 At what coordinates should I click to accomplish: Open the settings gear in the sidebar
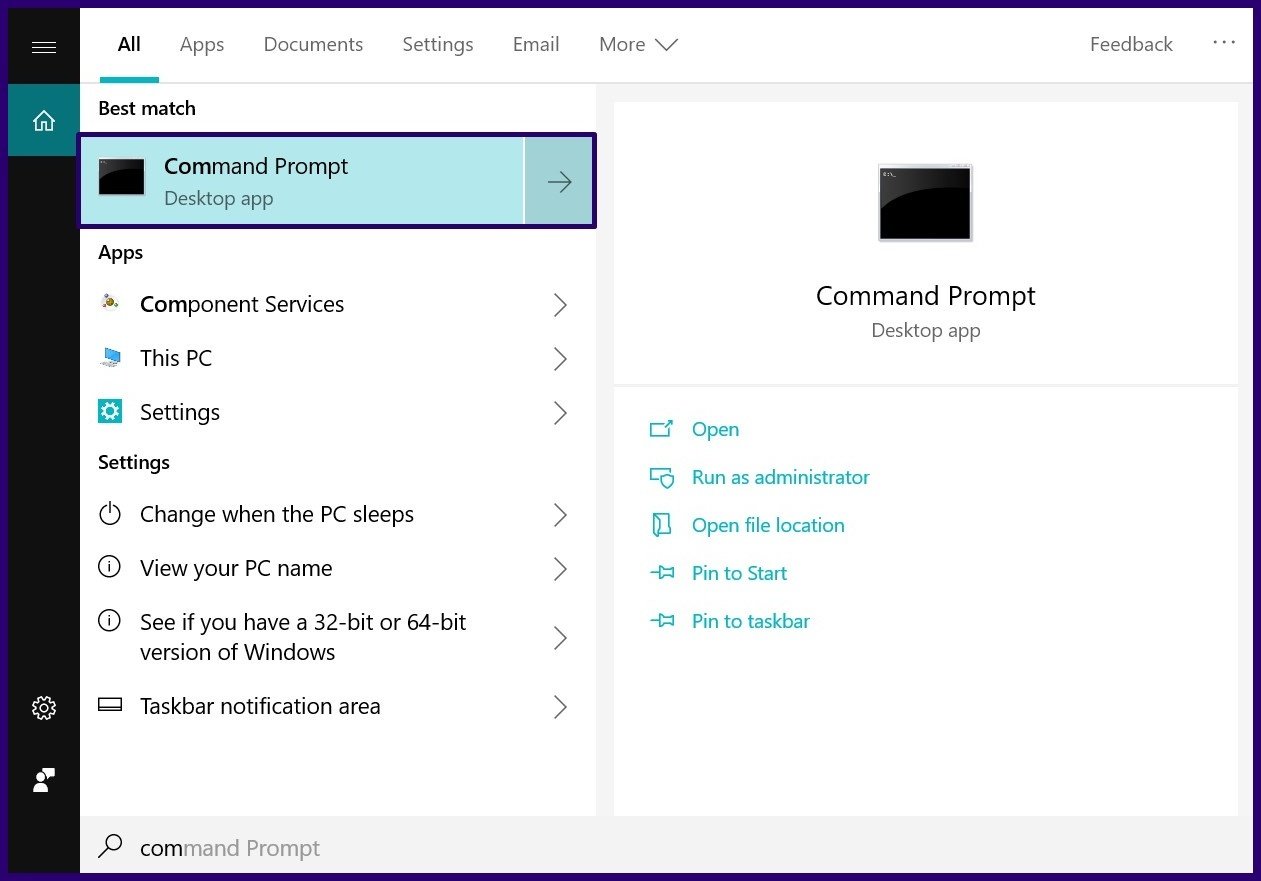[x=44, y=708]
